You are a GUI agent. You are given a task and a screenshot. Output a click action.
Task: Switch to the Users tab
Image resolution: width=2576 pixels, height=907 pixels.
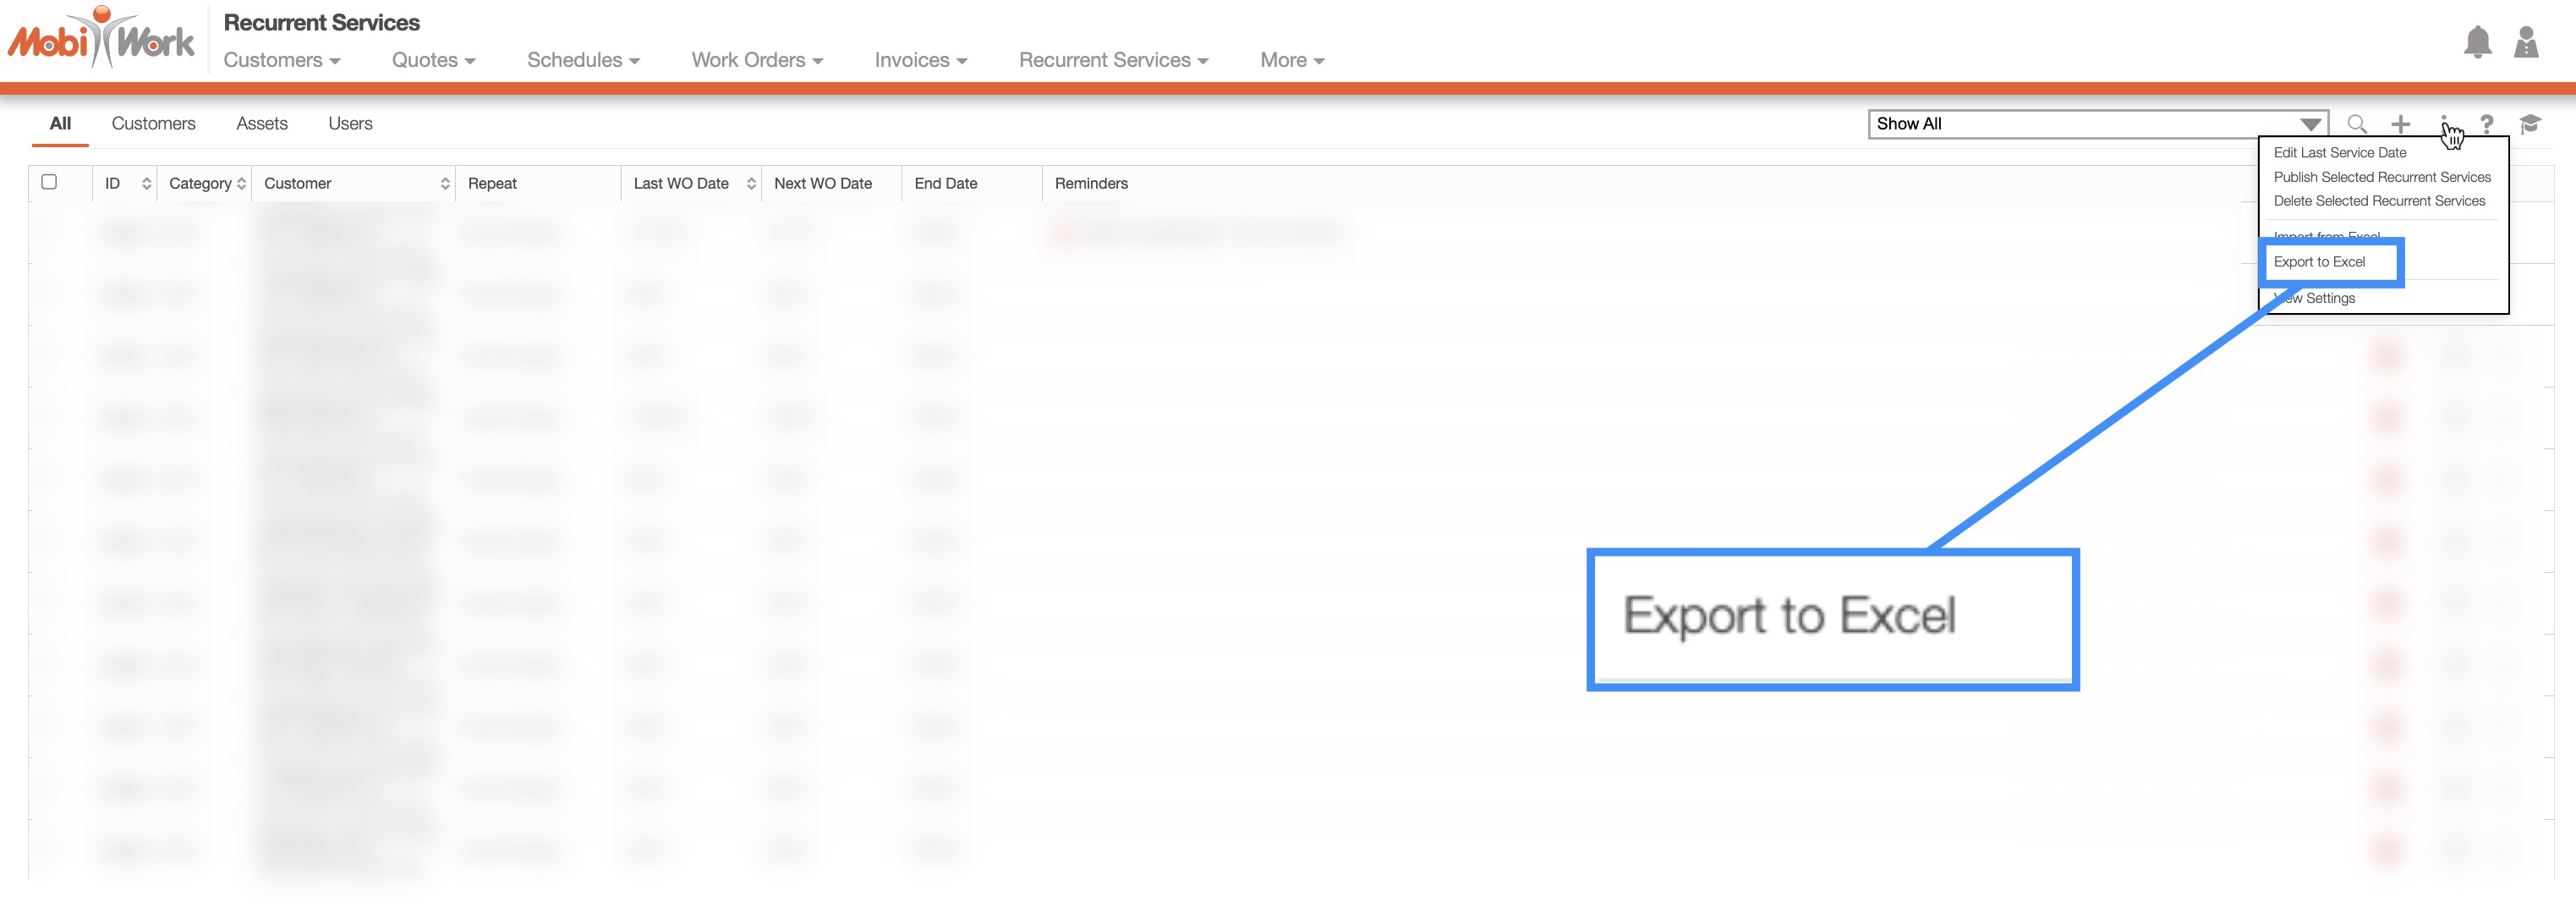point(350,124)
